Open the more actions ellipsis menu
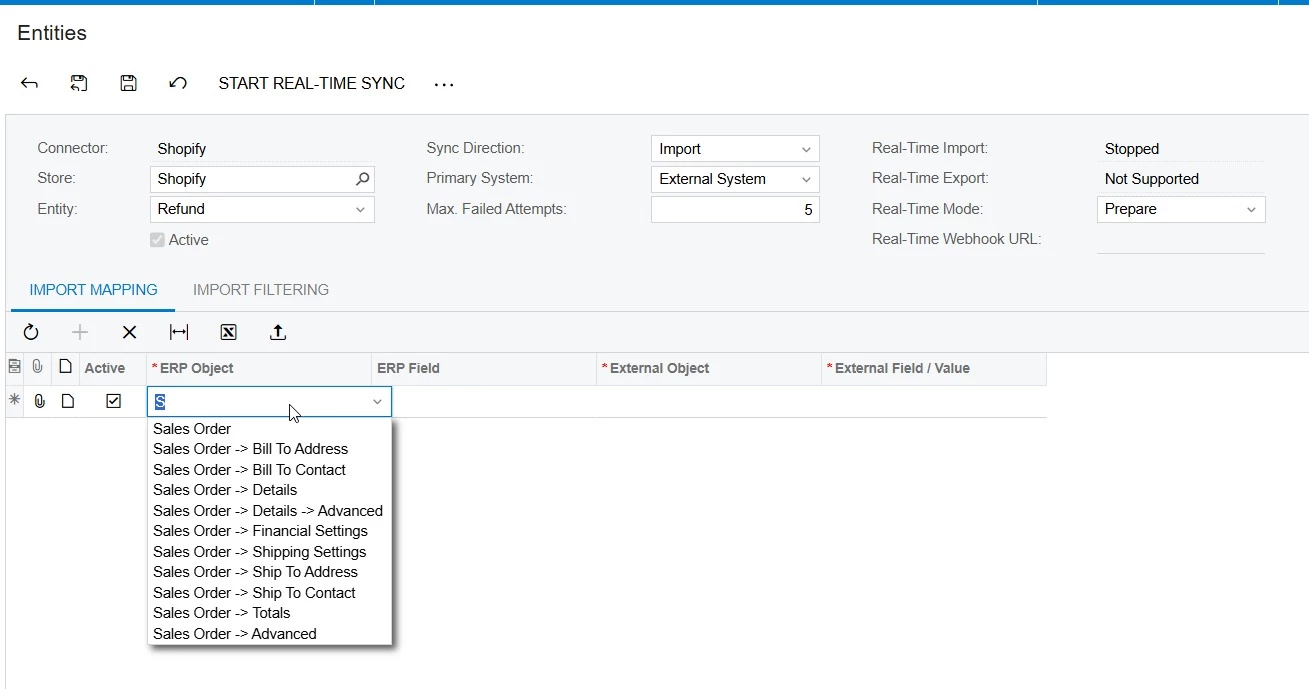 pyautogui.click(x=444, y=85)
